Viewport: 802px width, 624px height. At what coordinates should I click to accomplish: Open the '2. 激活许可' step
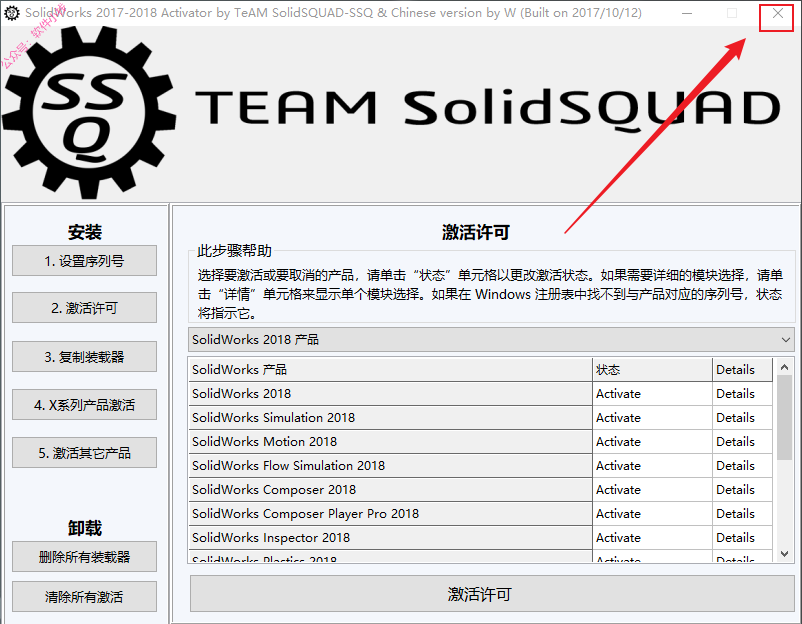pos(84,308)
